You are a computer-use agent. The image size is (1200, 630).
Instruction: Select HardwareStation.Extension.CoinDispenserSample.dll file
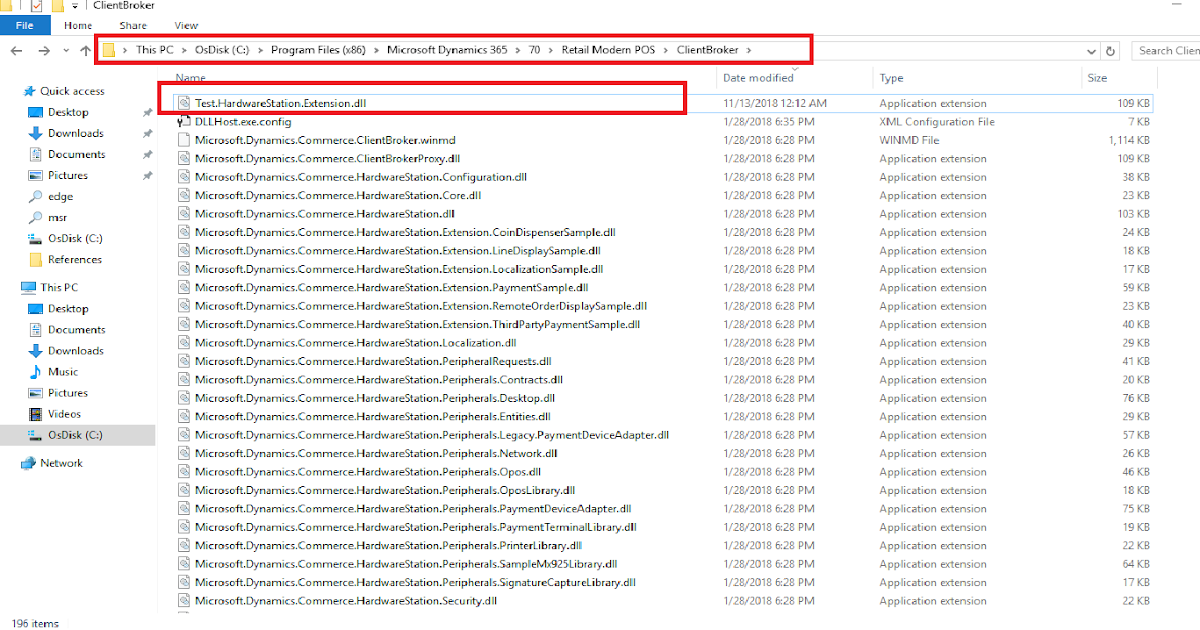405,232
